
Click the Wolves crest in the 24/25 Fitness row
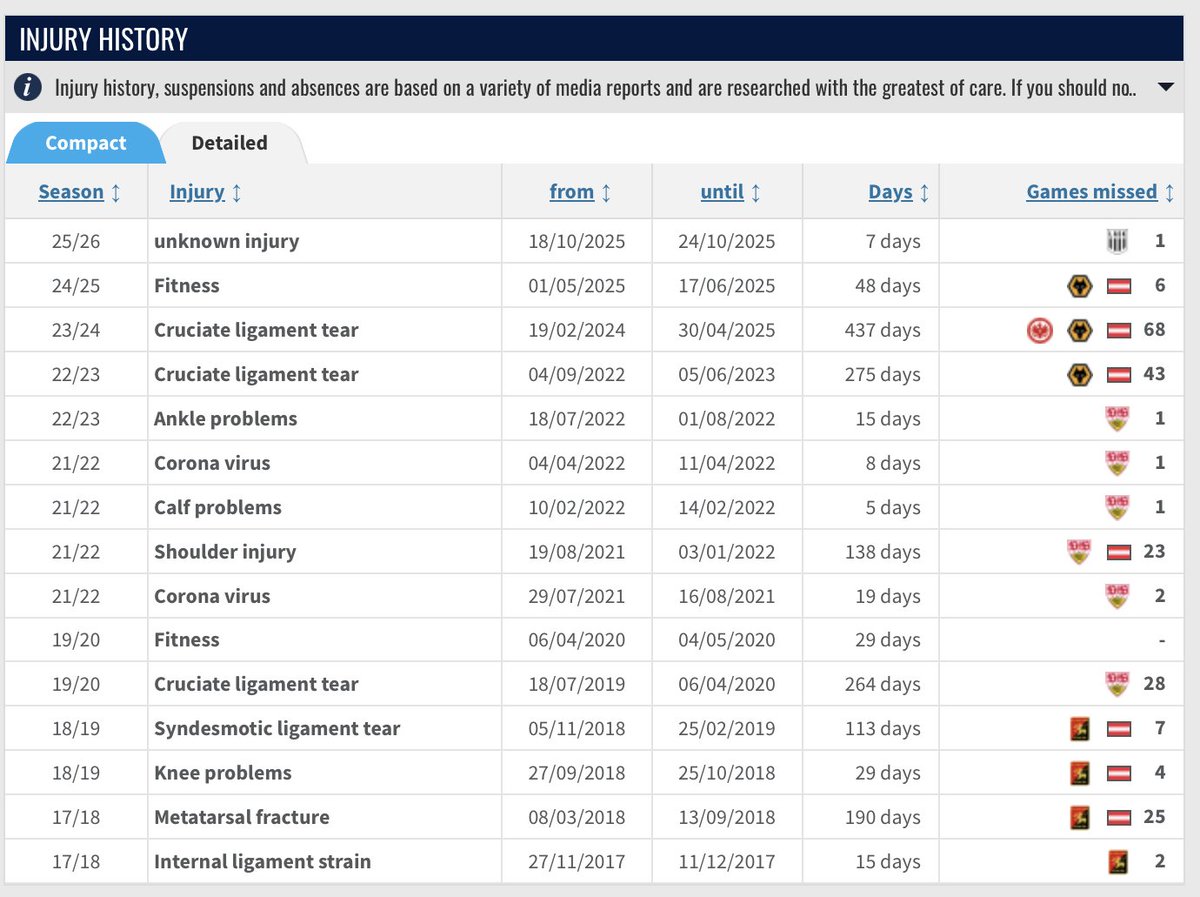click(x=1078, y=286)
